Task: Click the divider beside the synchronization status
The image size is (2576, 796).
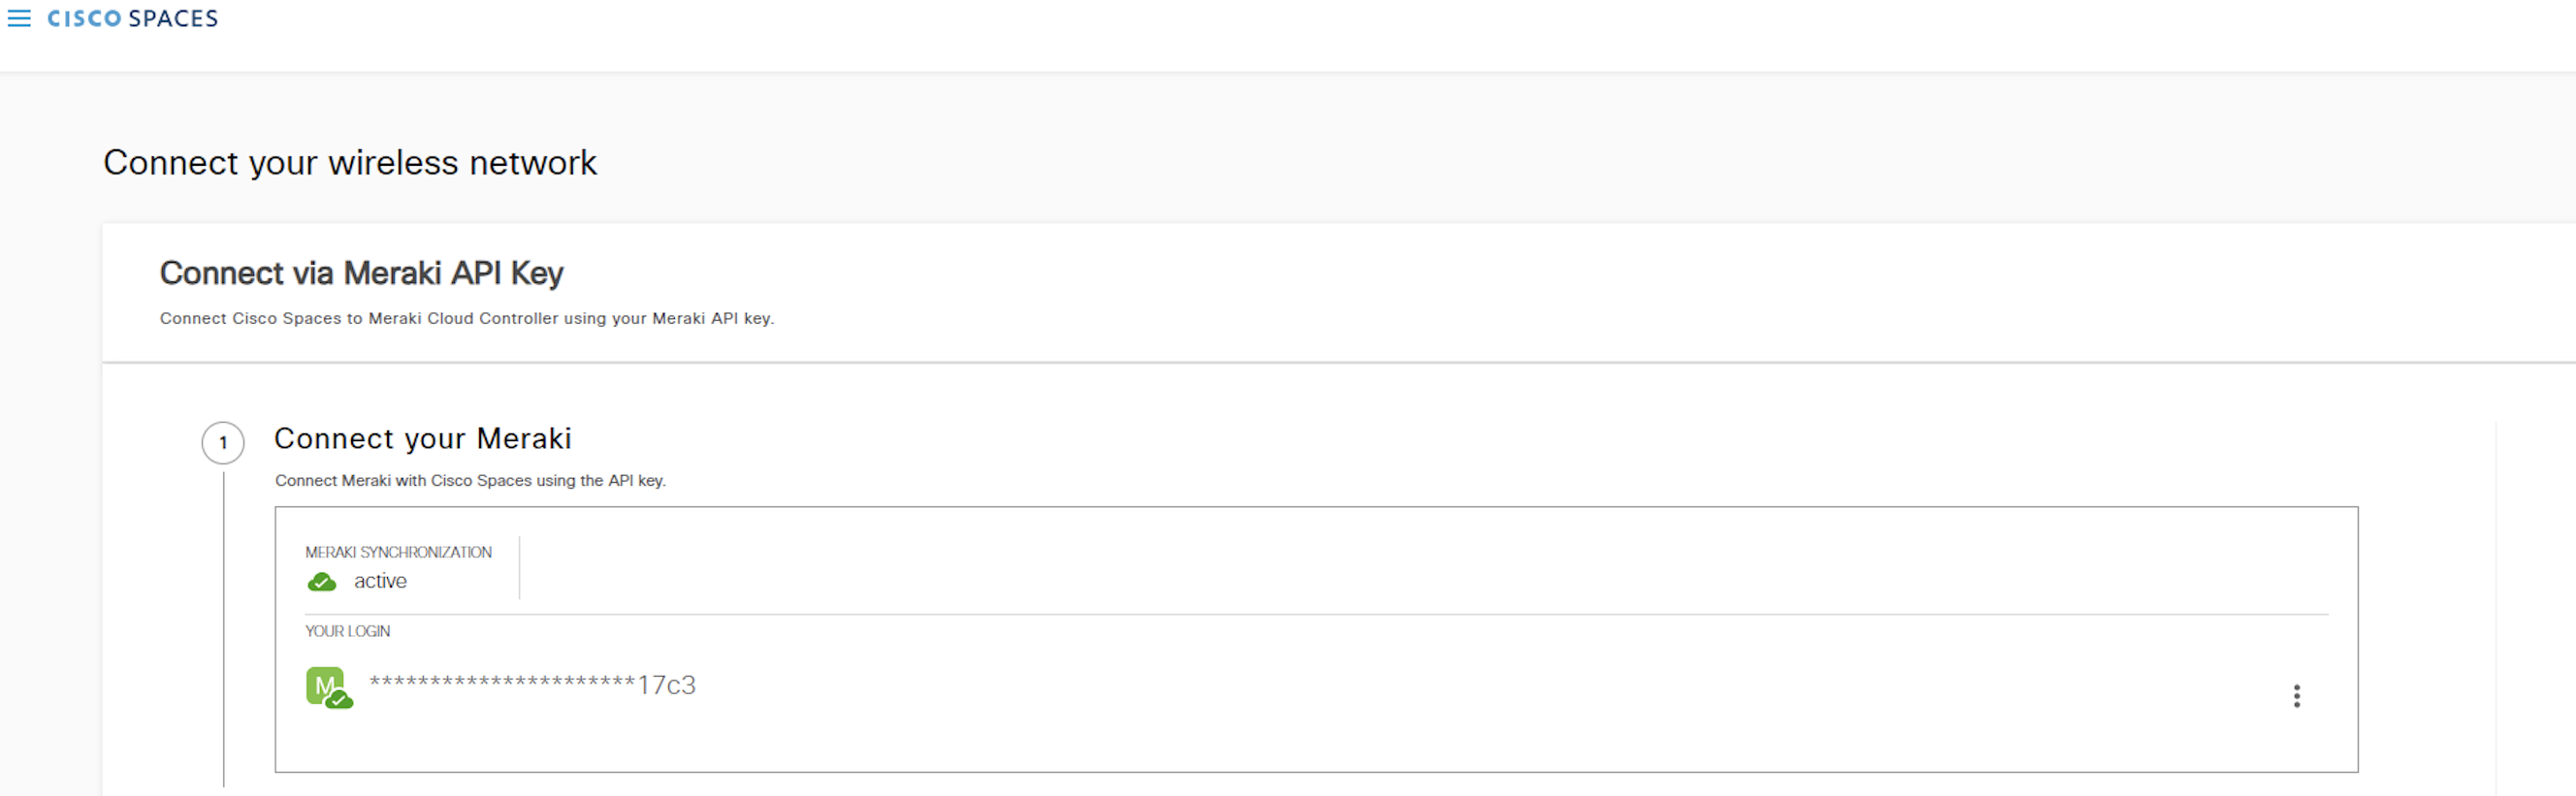Action: 520,568
